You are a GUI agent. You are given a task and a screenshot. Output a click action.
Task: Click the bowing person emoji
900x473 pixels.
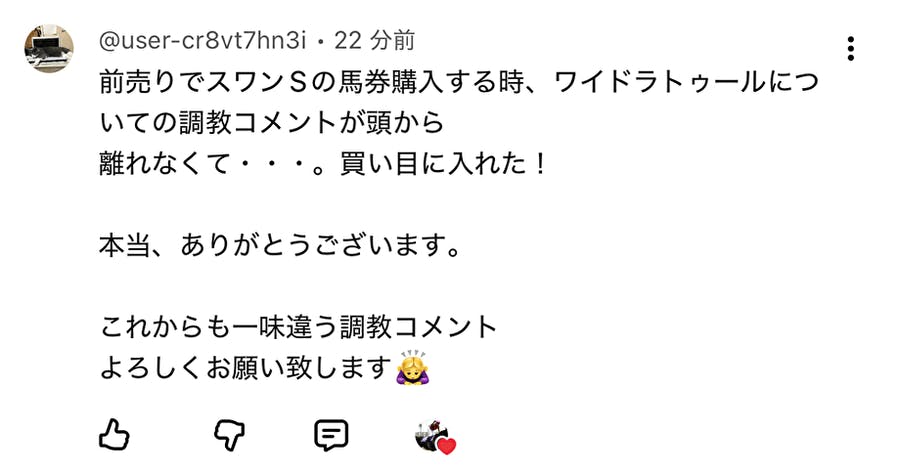(413, 367)
